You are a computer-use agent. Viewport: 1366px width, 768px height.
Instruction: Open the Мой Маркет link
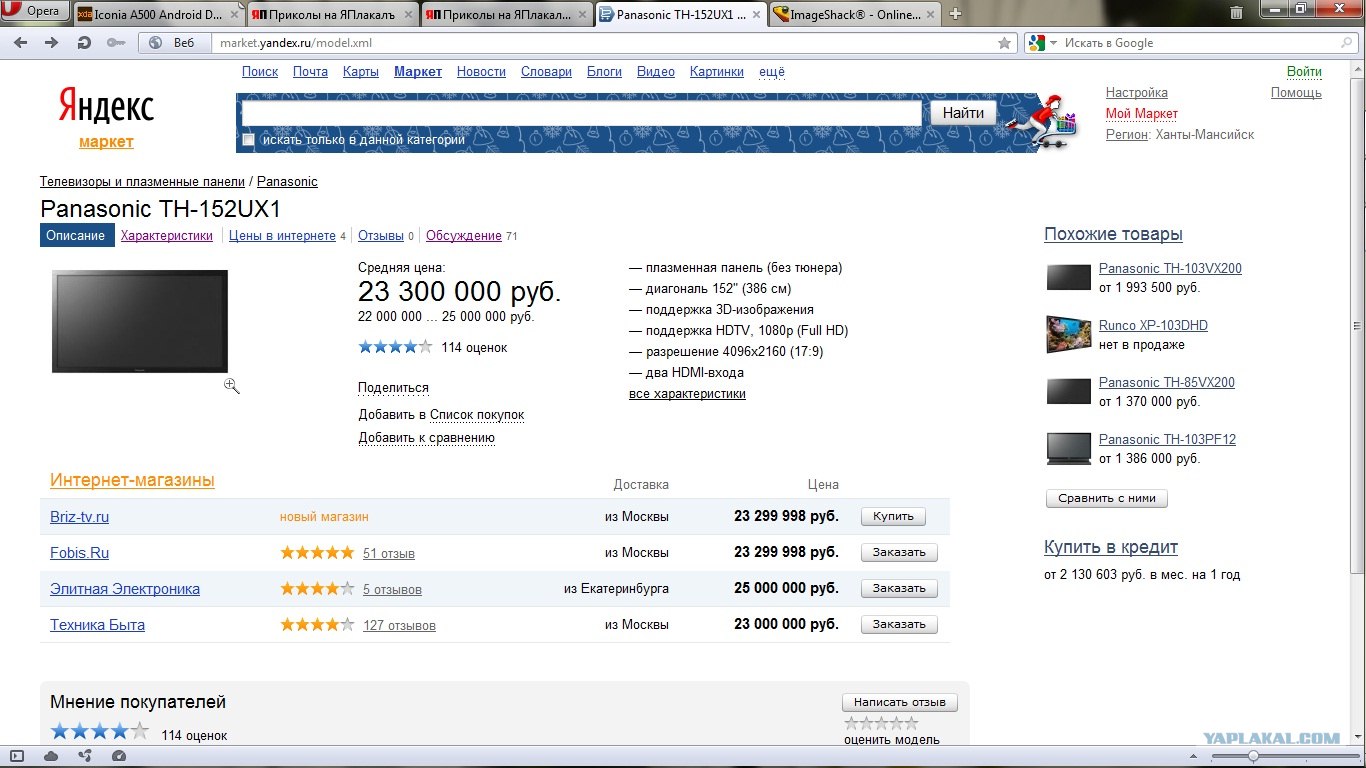[1141, 114]
